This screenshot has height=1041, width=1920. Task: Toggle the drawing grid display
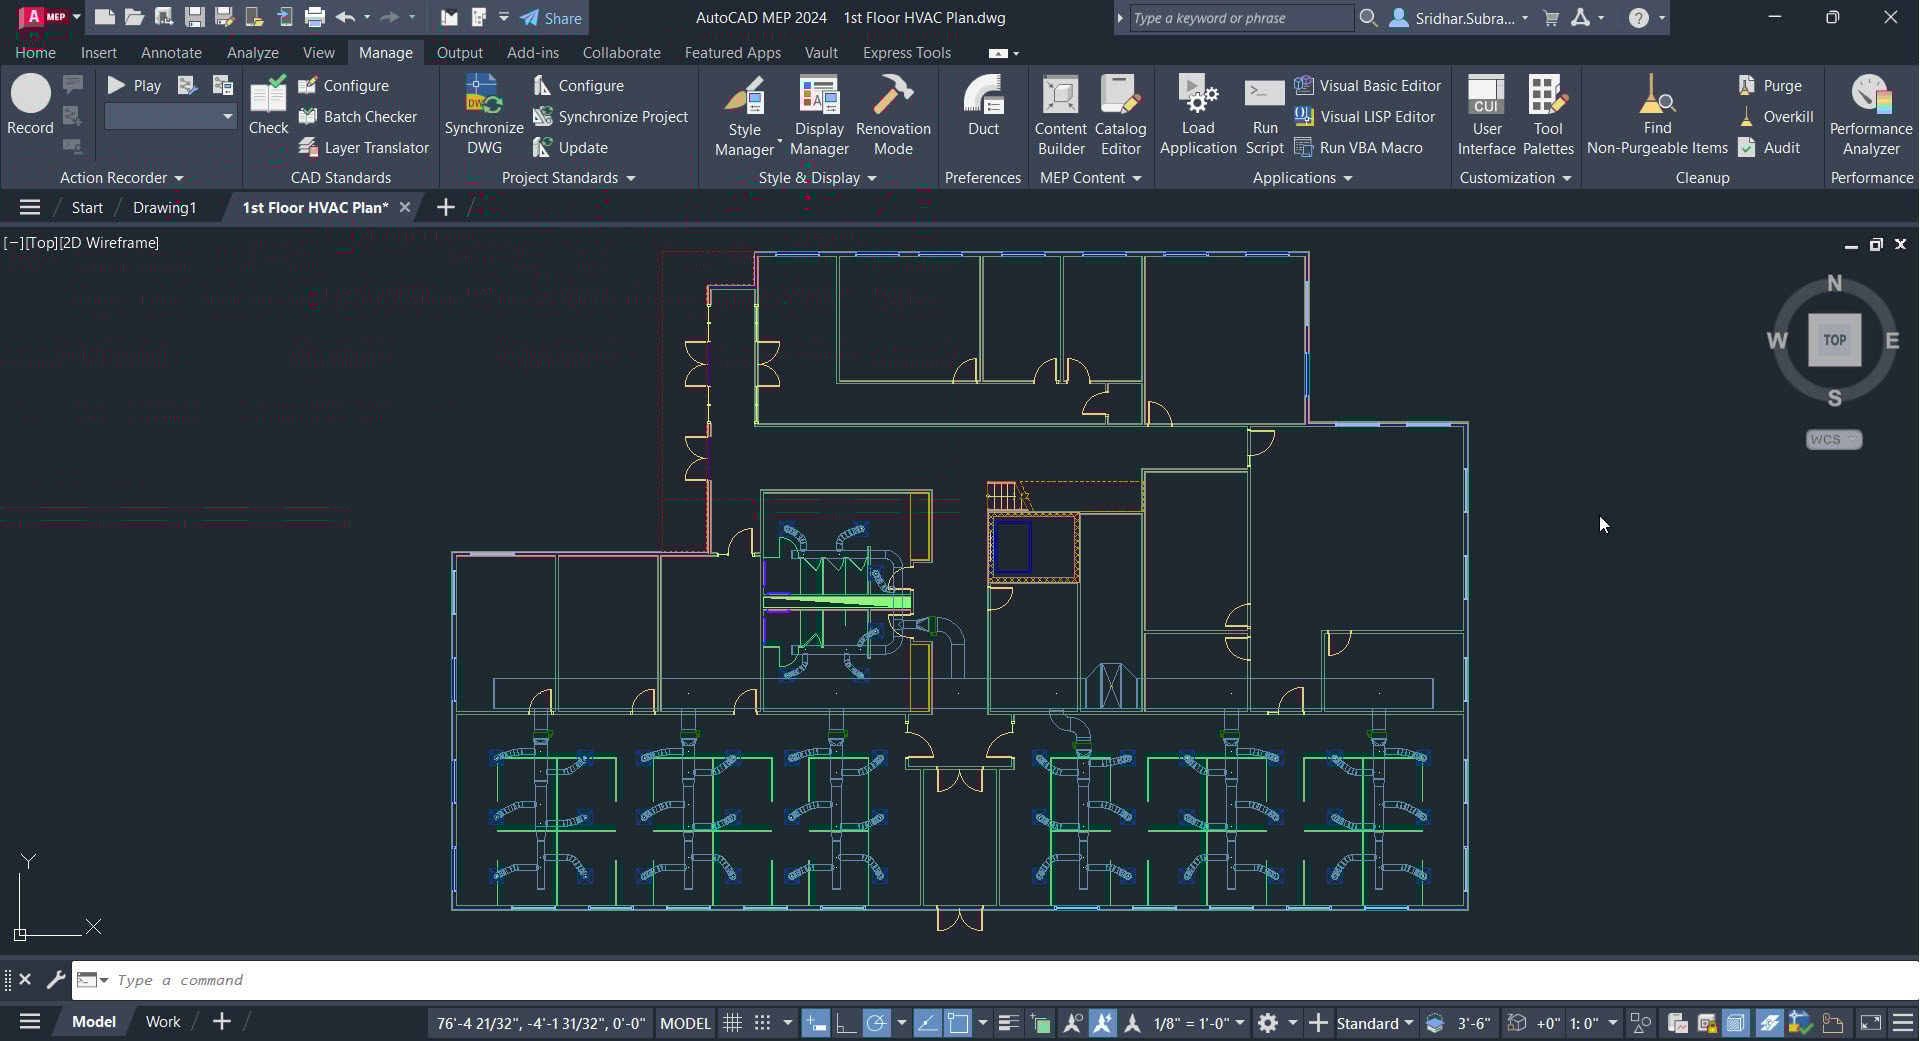pos(733,1023)
